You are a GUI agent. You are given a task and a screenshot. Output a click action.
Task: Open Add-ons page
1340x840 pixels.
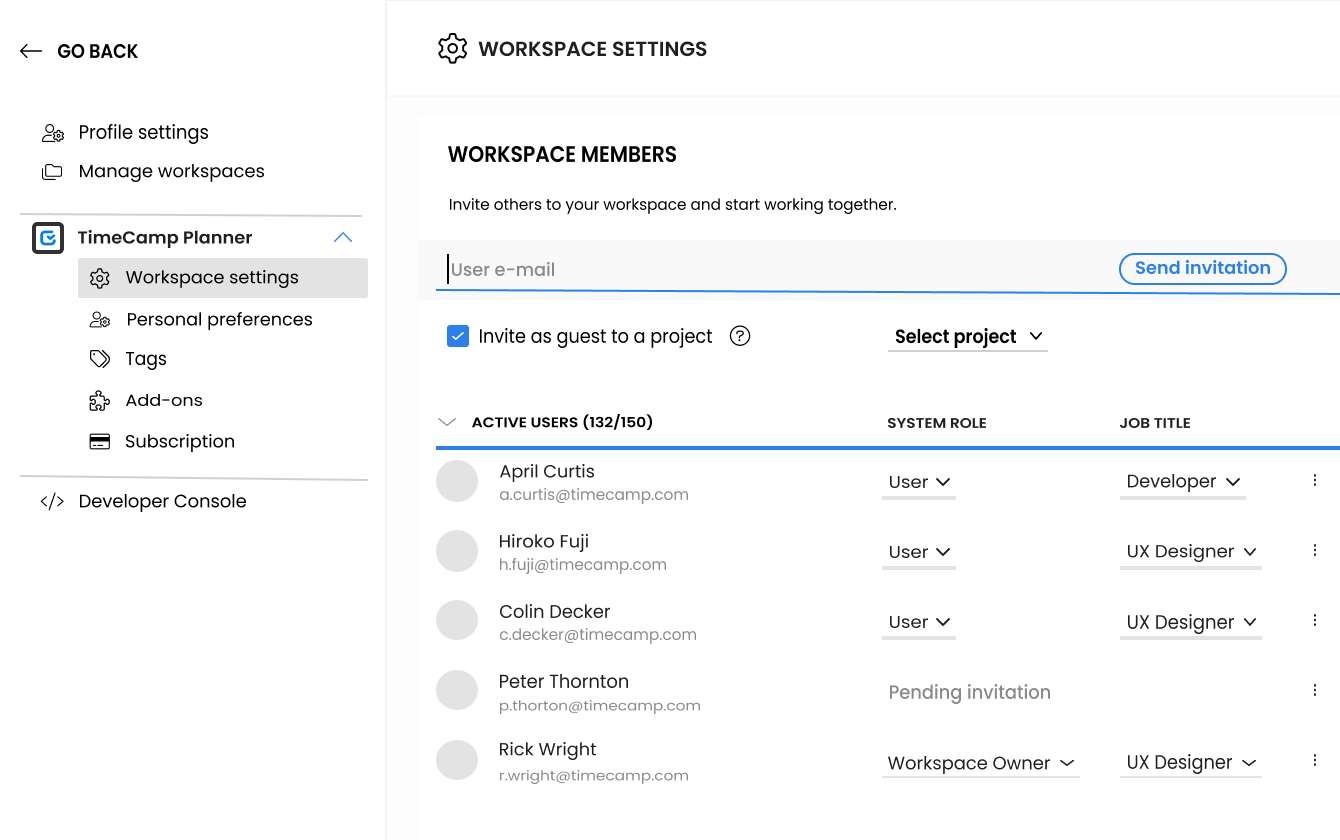[x=164, y=401]
